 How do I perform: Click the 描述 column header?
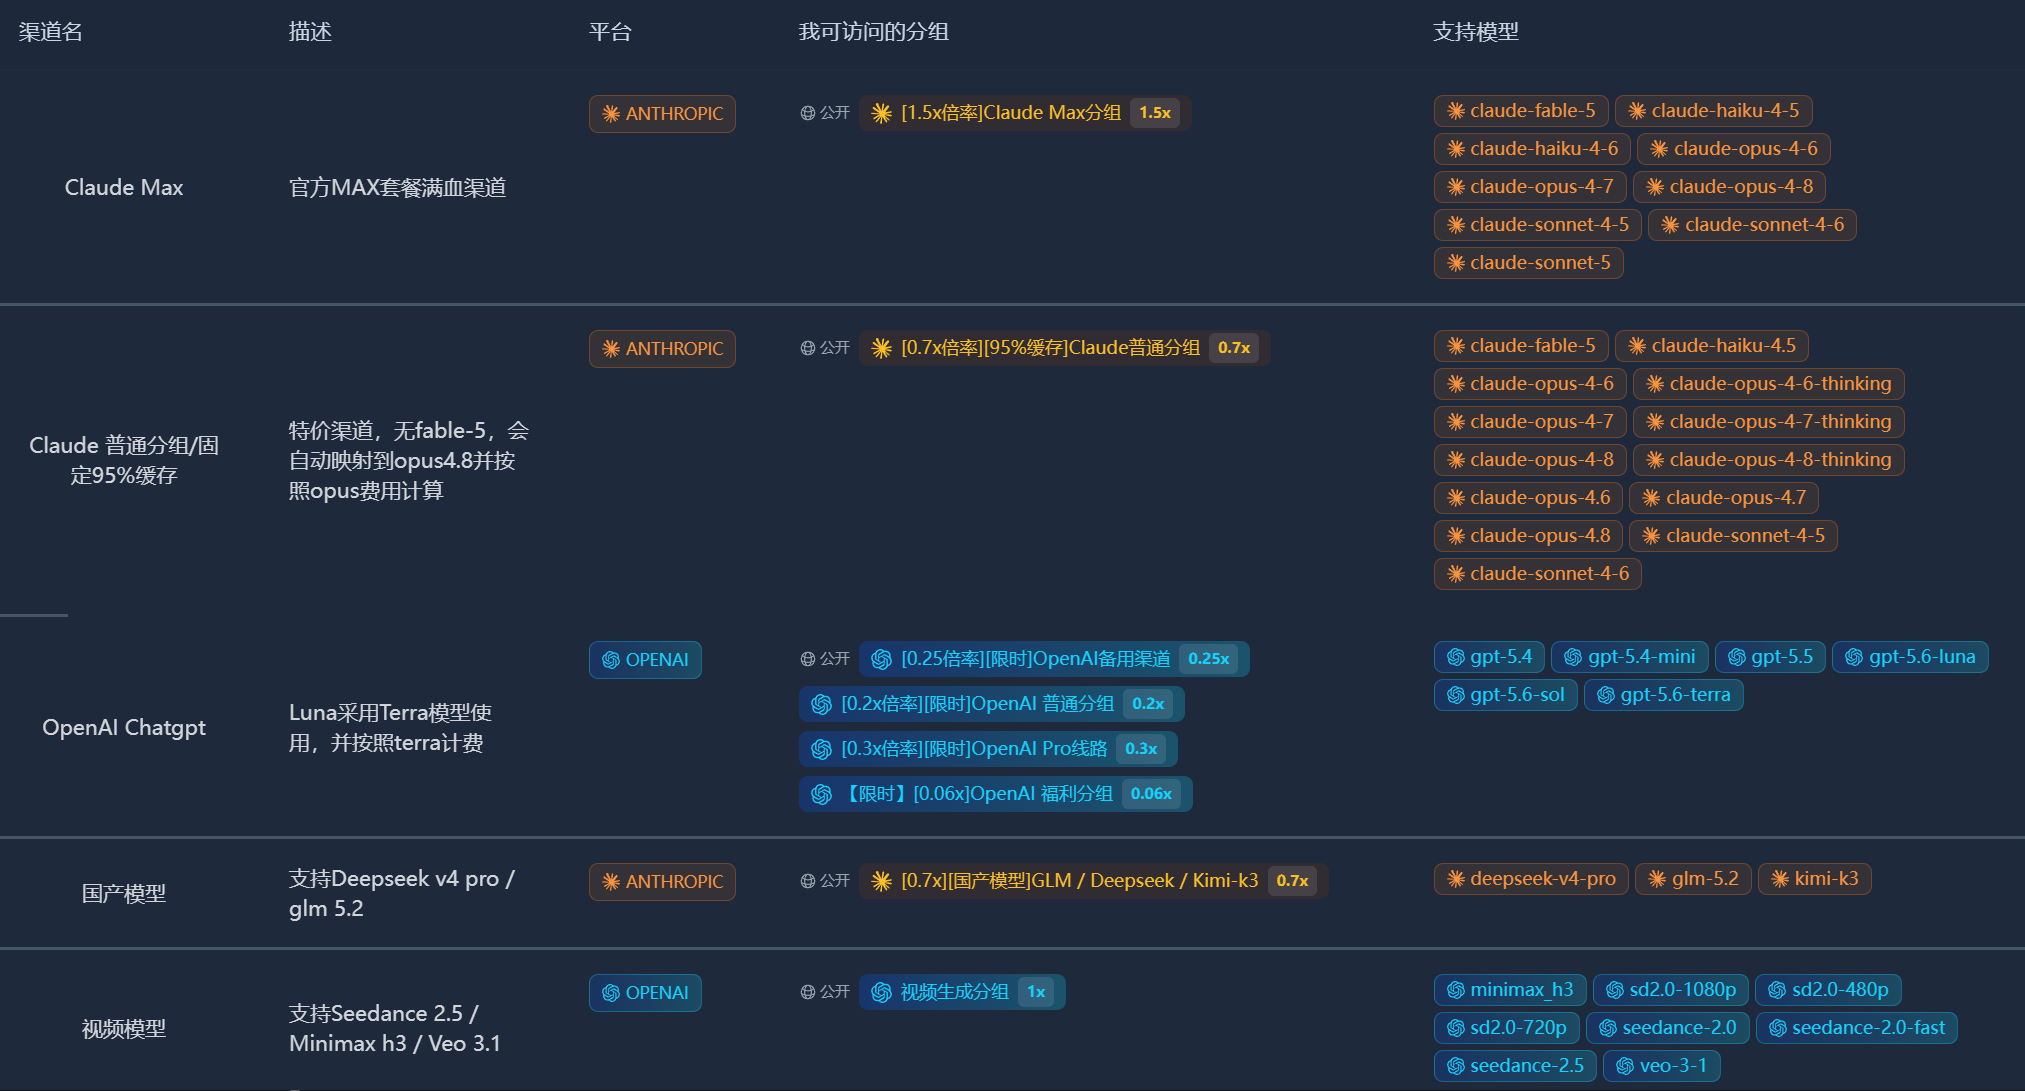click(310, 32)
